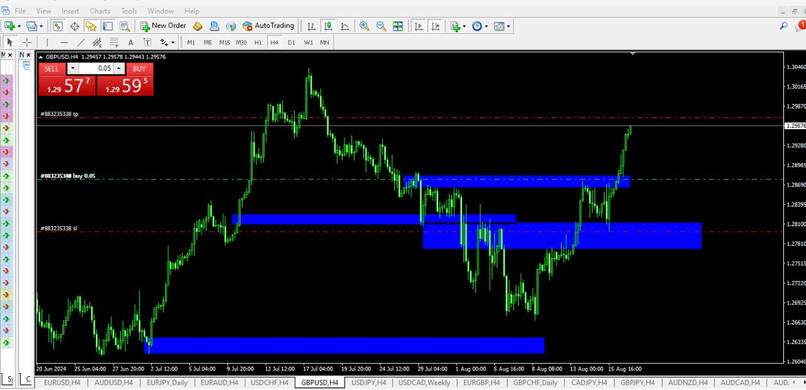Open the Insert menu
Screen dimensions: 806x390
[x=70, y=11]
